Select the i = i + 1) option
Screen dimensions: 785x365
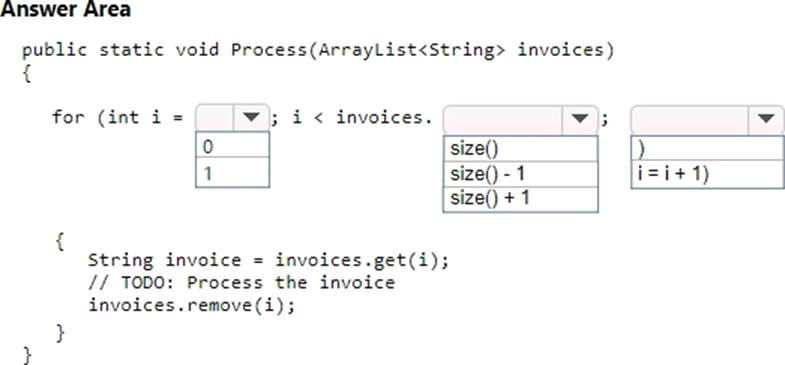coord(707,174)
